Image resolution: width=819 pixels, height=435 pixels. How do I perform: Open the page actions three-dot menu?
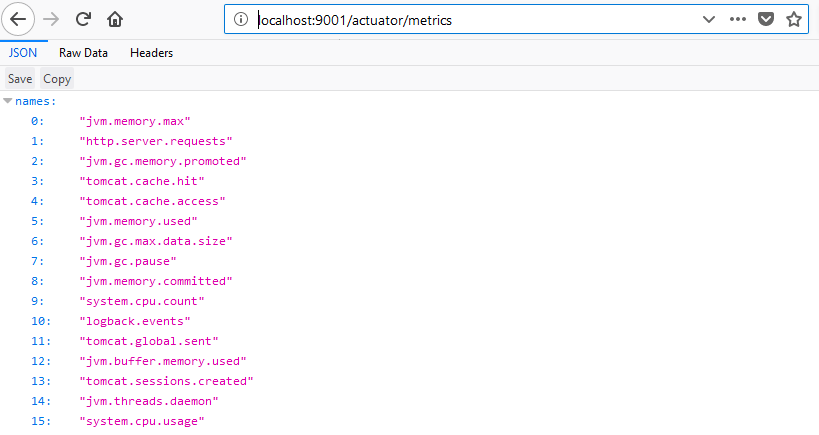pos(738,19)
